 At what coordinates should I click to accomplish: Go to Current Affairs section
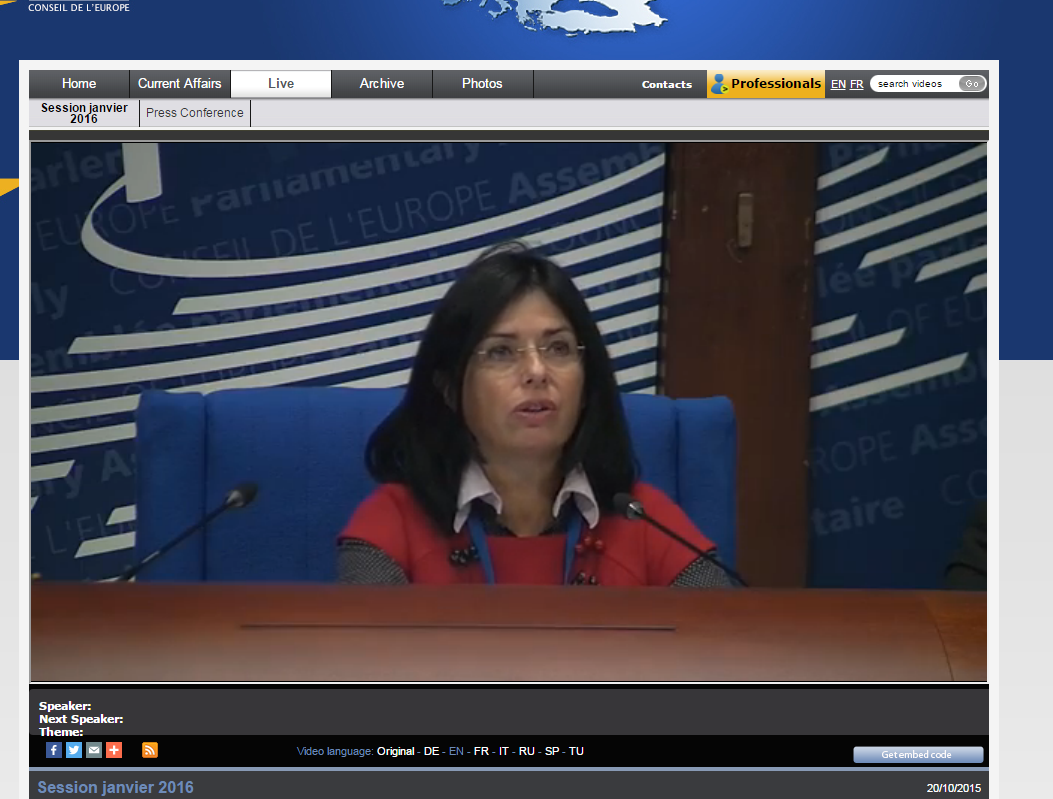click(x=180, y=84)
